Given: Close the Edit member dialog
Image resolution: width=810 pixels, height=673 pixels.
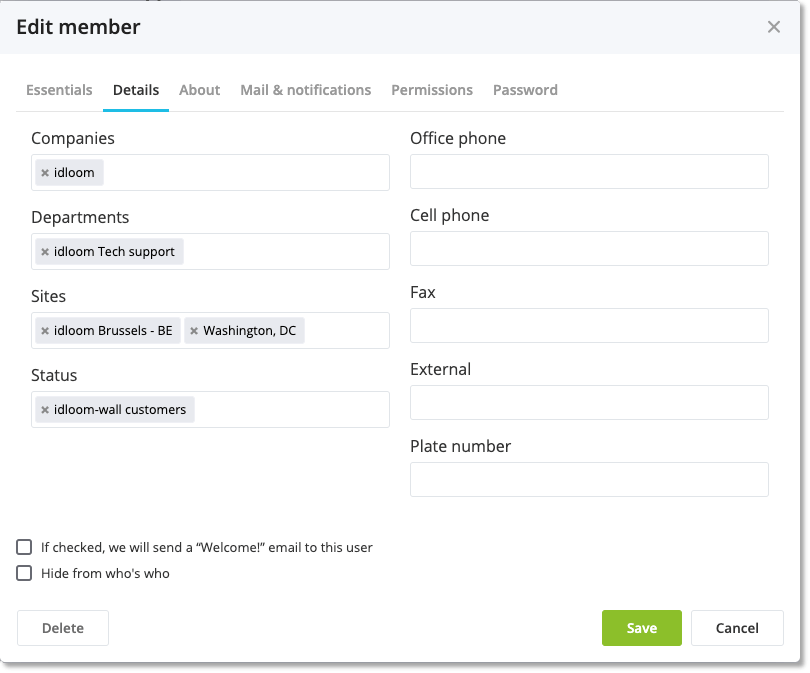Looking at the screenshot, I should click(x=773, y=27).
